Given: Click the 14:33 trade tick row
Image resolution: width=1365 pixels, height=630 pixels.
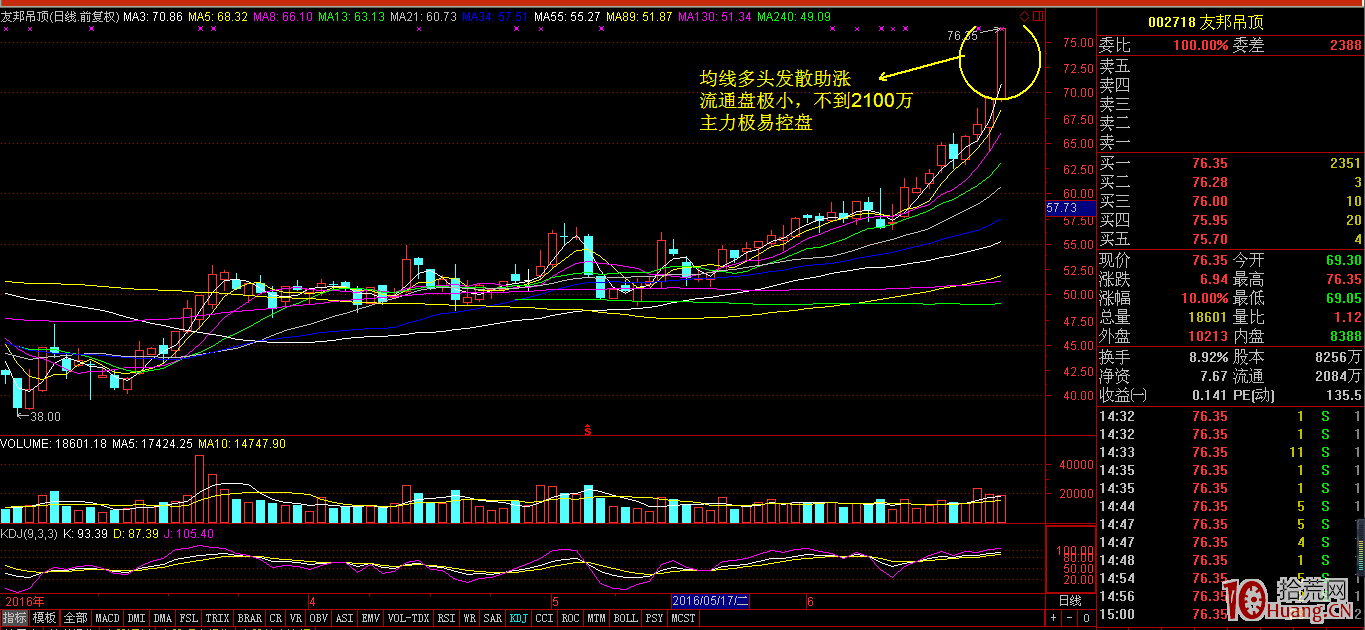Looking at the screenshot, I should [1231, 452].
